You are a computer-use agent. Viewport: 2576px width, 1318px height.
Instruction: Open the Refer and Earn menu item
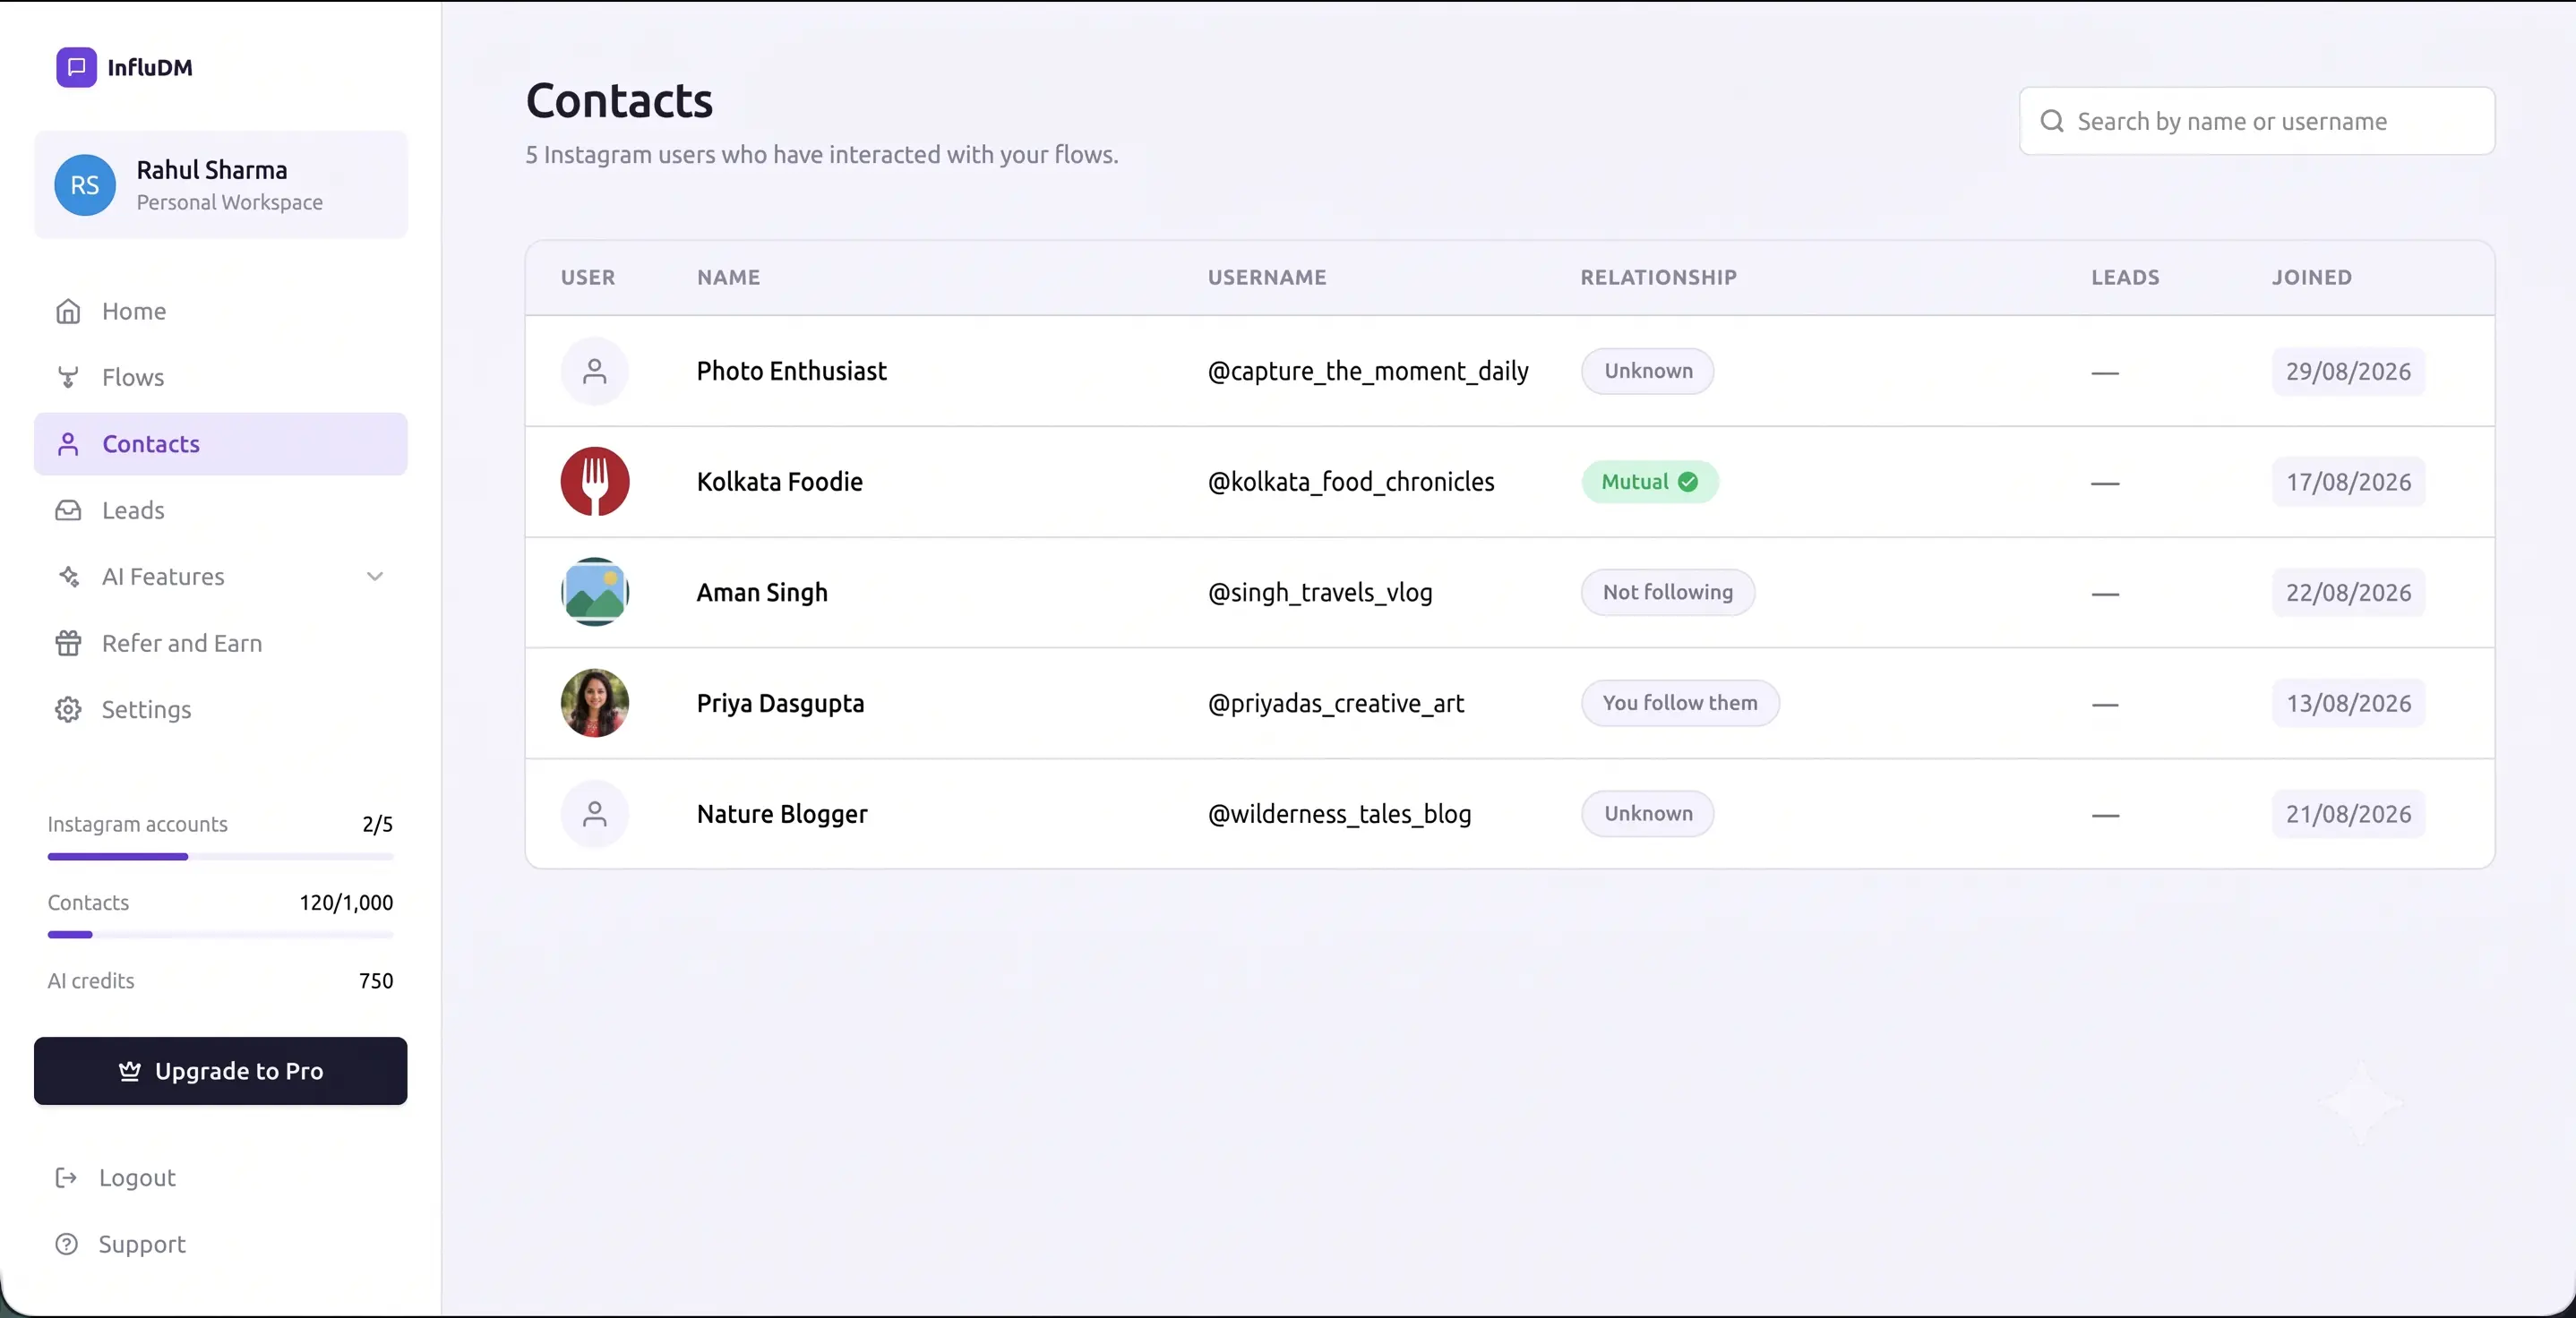(221, 643)
